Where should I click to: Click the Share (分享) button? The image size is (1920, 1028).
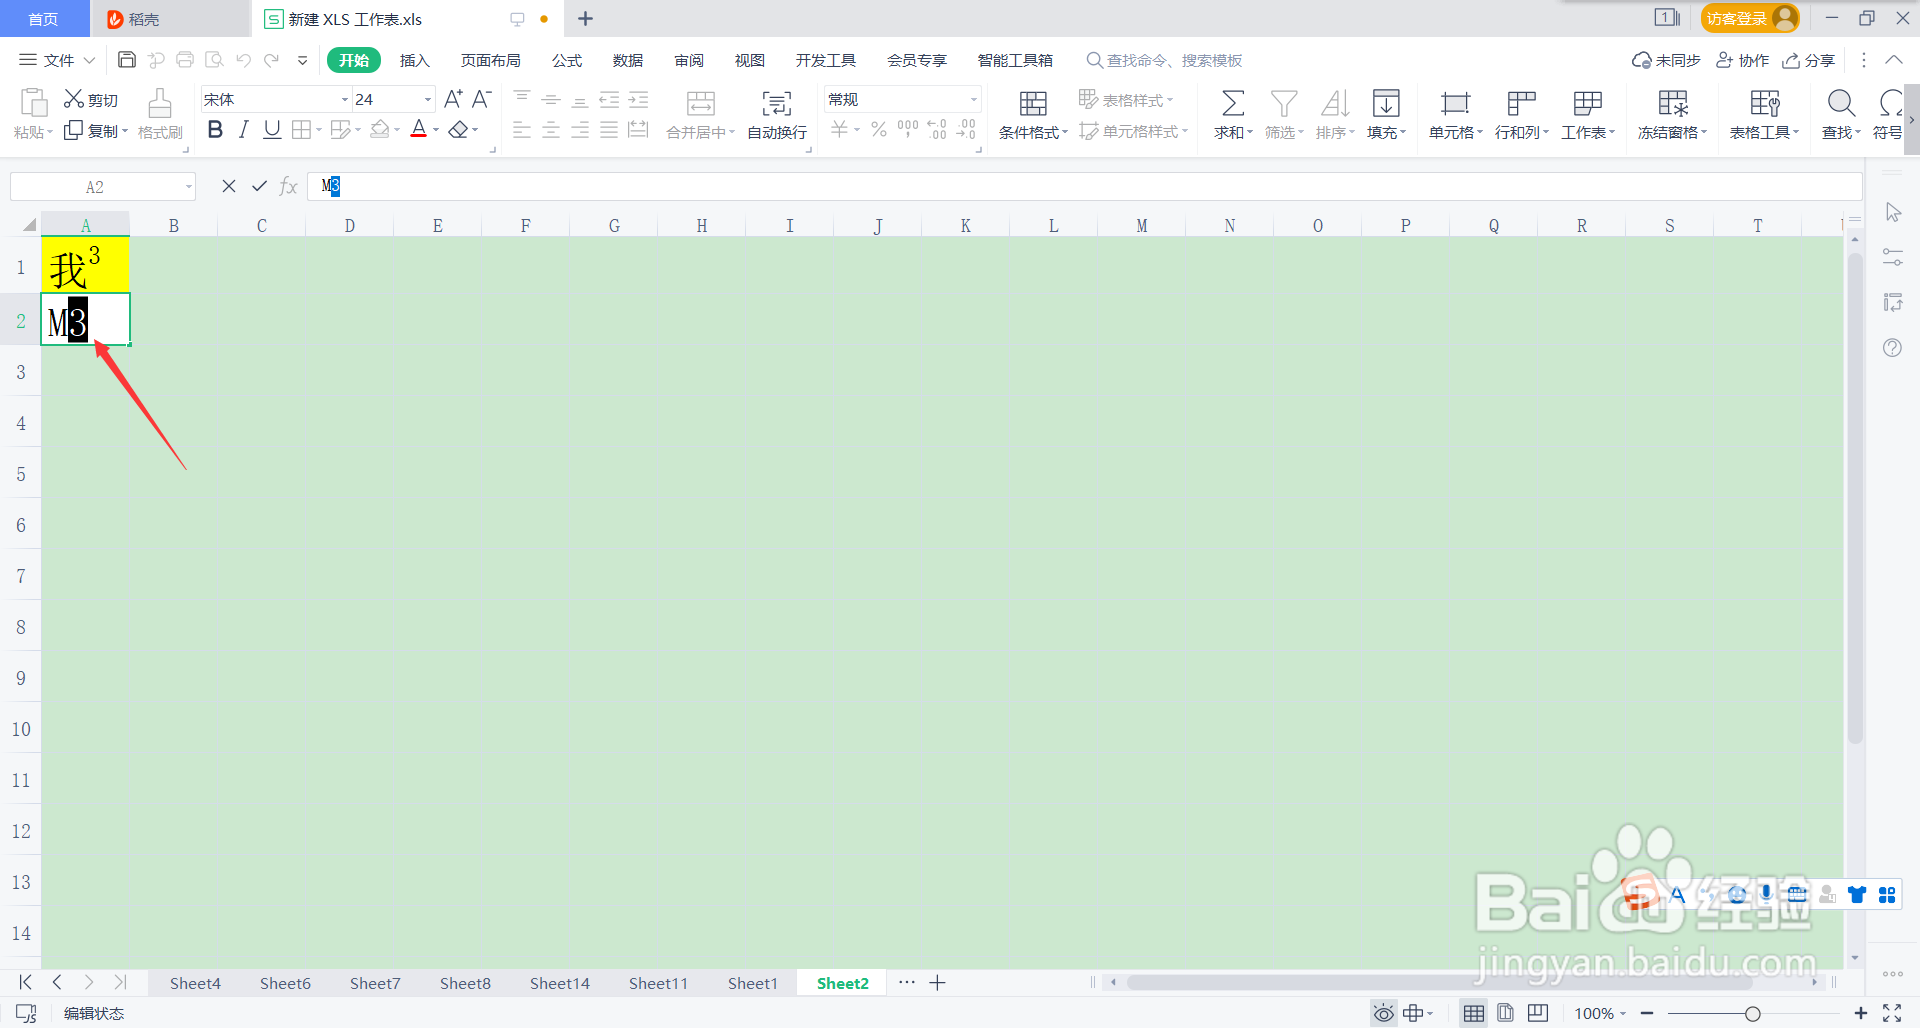pyautogui.click(x=1809, y=60)
